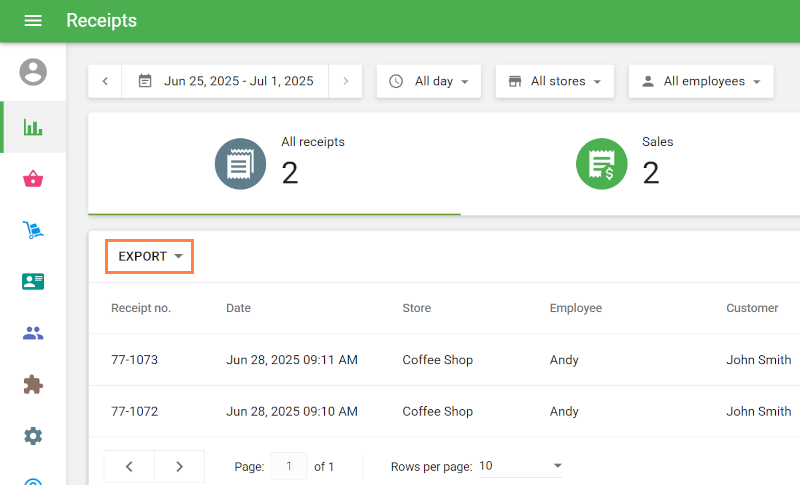The width and height of the screenshot is (800, 485).
Task: Click the green Sales receipt icon
Action: click(602, 164)
